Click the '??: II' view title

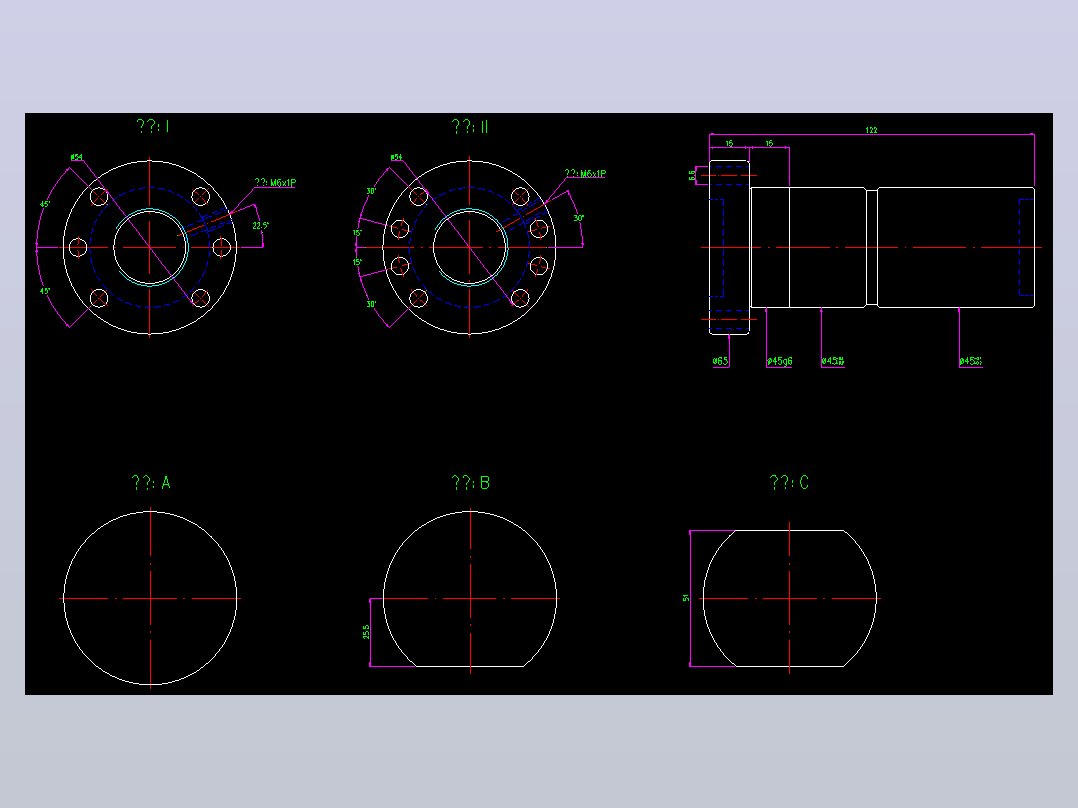470,127
